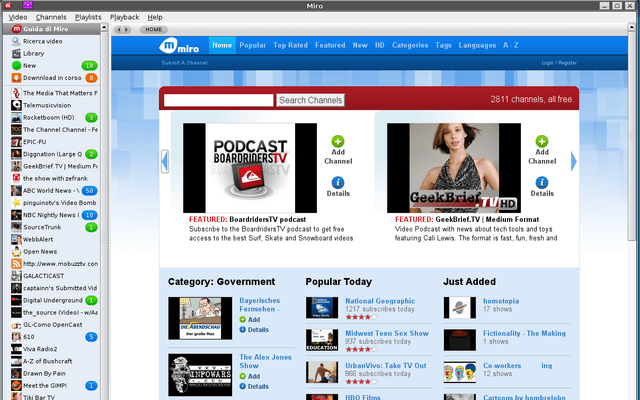Open the Categories tab on the site
Screen dimensions: 640x400
410,45
